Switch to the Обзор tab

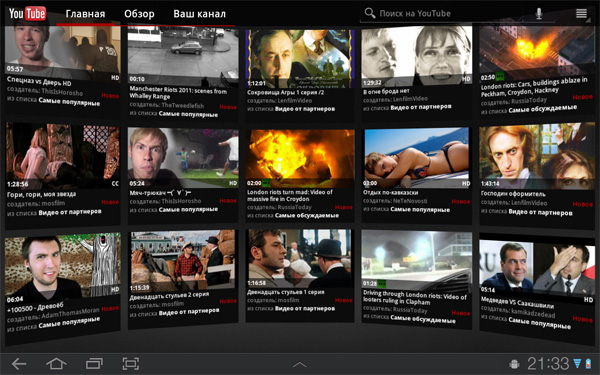click(139, 14)
